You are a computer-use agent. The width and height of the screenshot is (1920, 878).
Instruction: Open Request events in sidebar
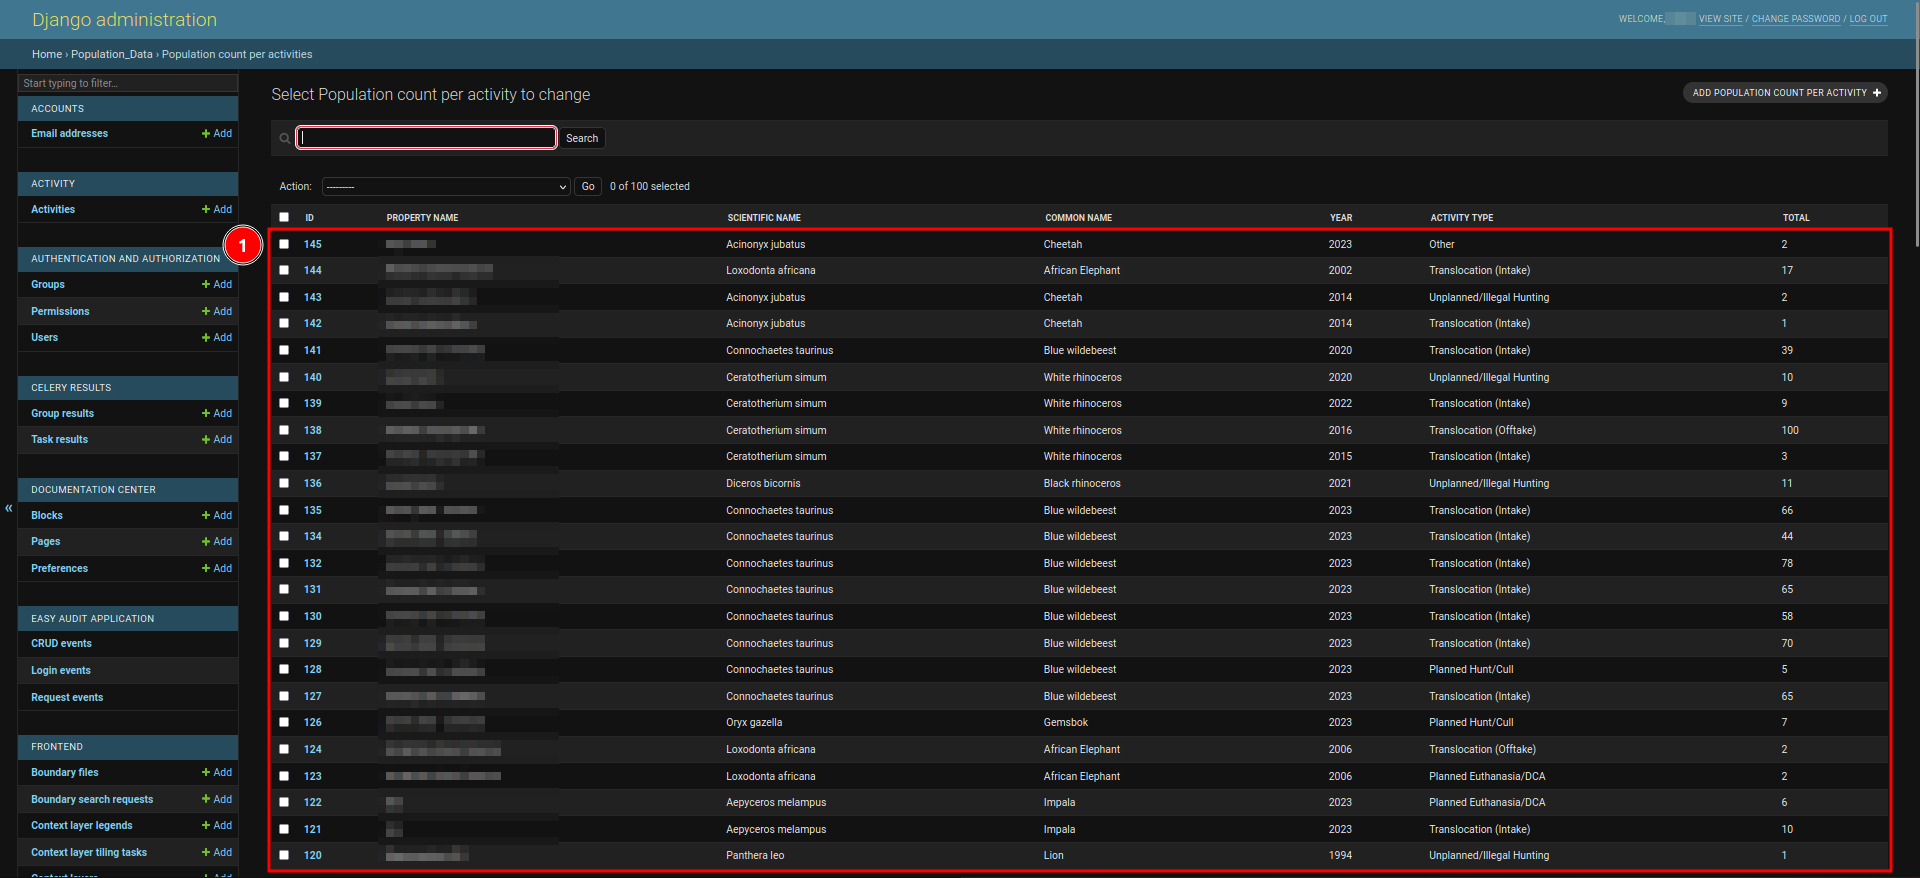tap(67, 698)
